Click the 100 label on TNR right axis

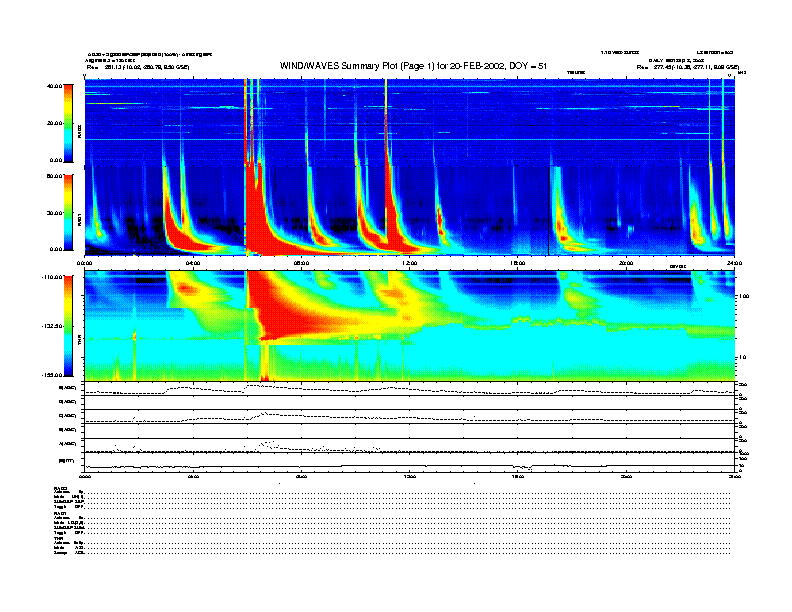point(744,296)
